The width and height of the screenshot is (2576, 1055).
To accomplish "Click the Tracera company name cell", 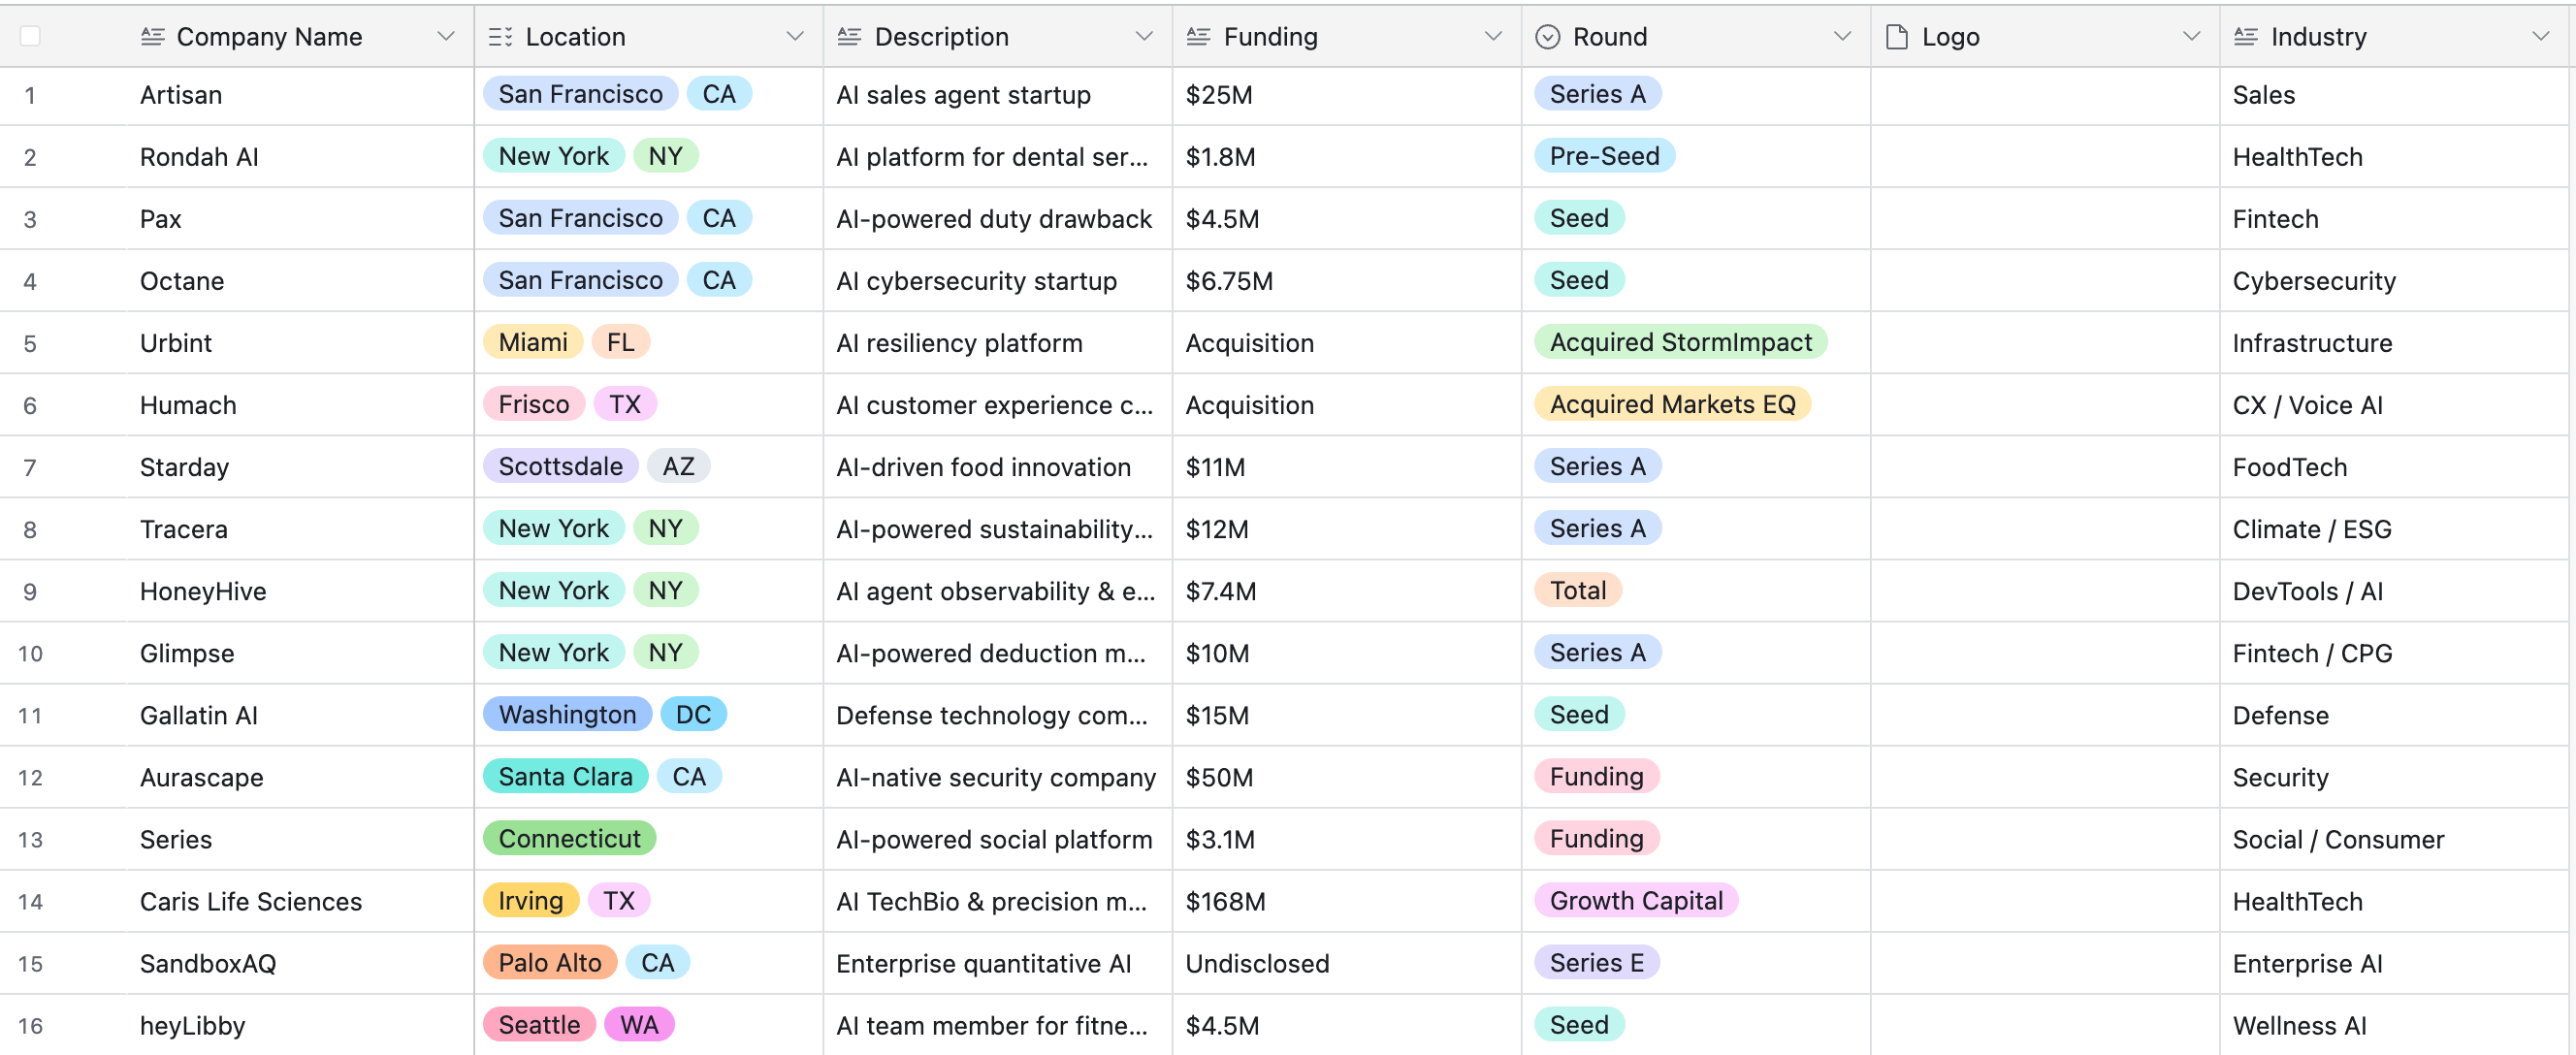I will 300,529.
